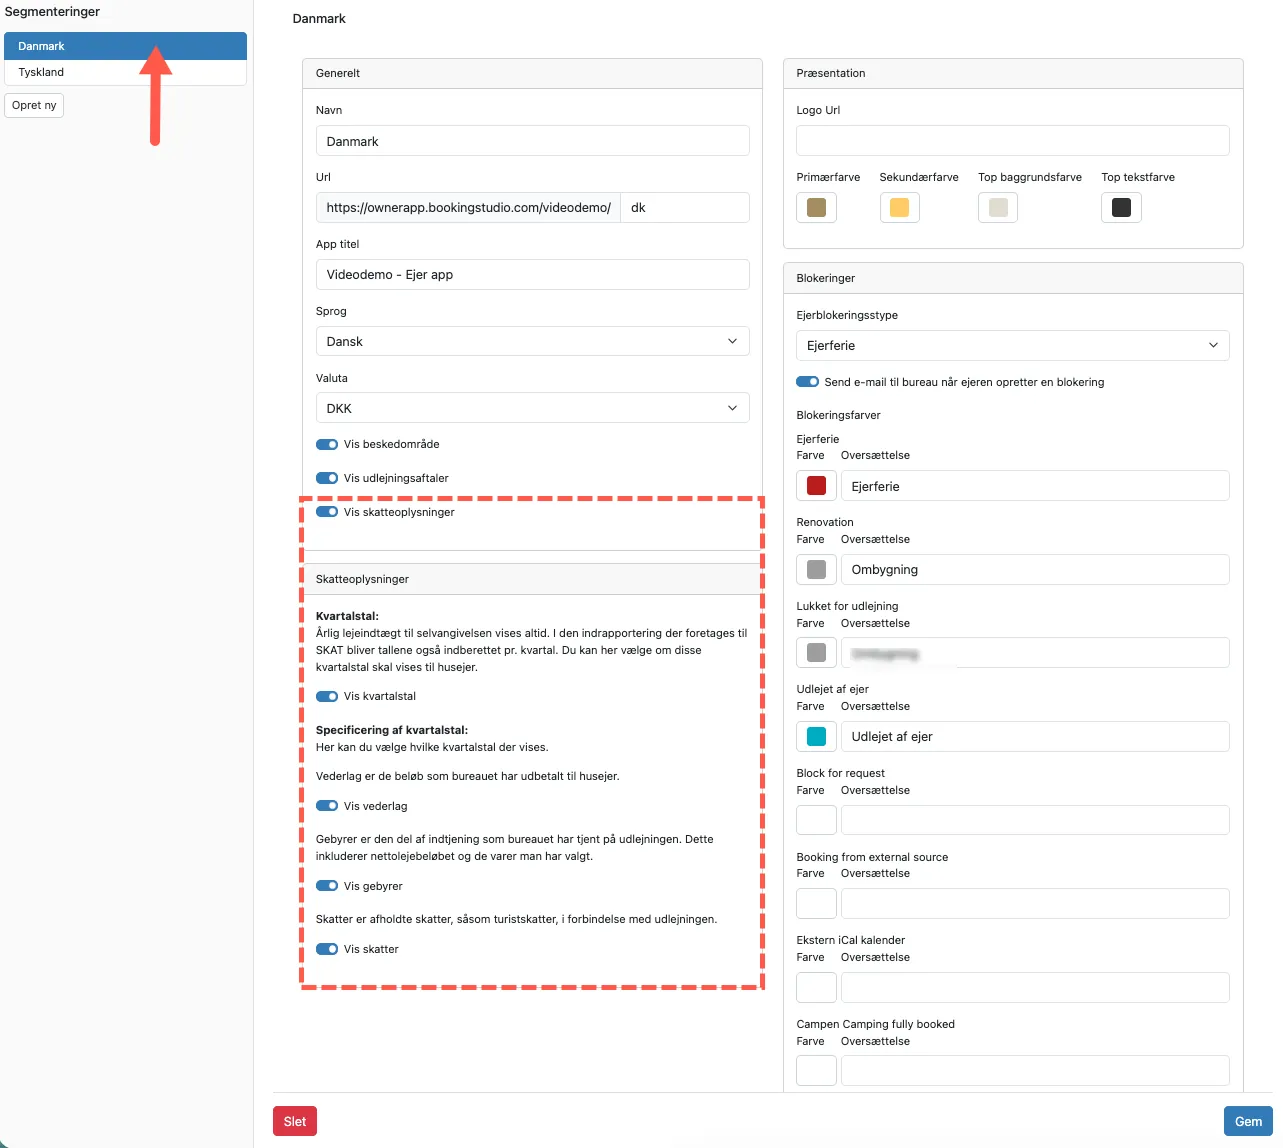This screenshot has height=1148, width=1283.
Task: Disable Vis vederlag switch
Action: [x=327, y=806]
